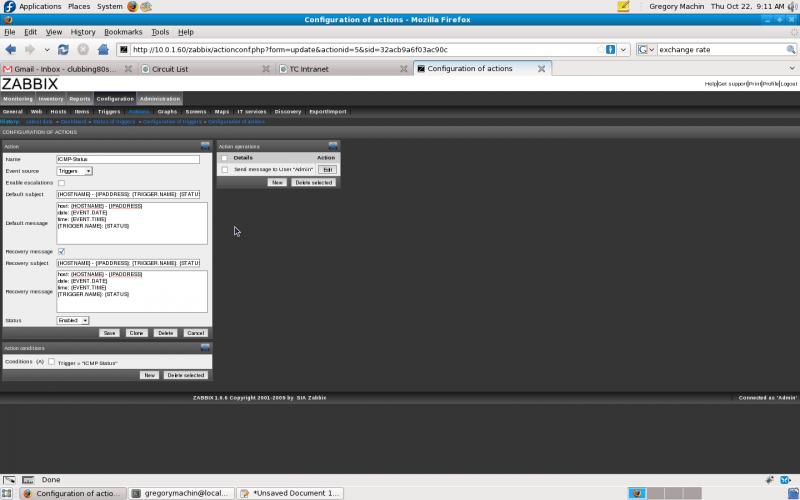This screenshot has height=500, width=800.
Task: Click the search magnifier icon in the search box
Action: click(791, 49)
